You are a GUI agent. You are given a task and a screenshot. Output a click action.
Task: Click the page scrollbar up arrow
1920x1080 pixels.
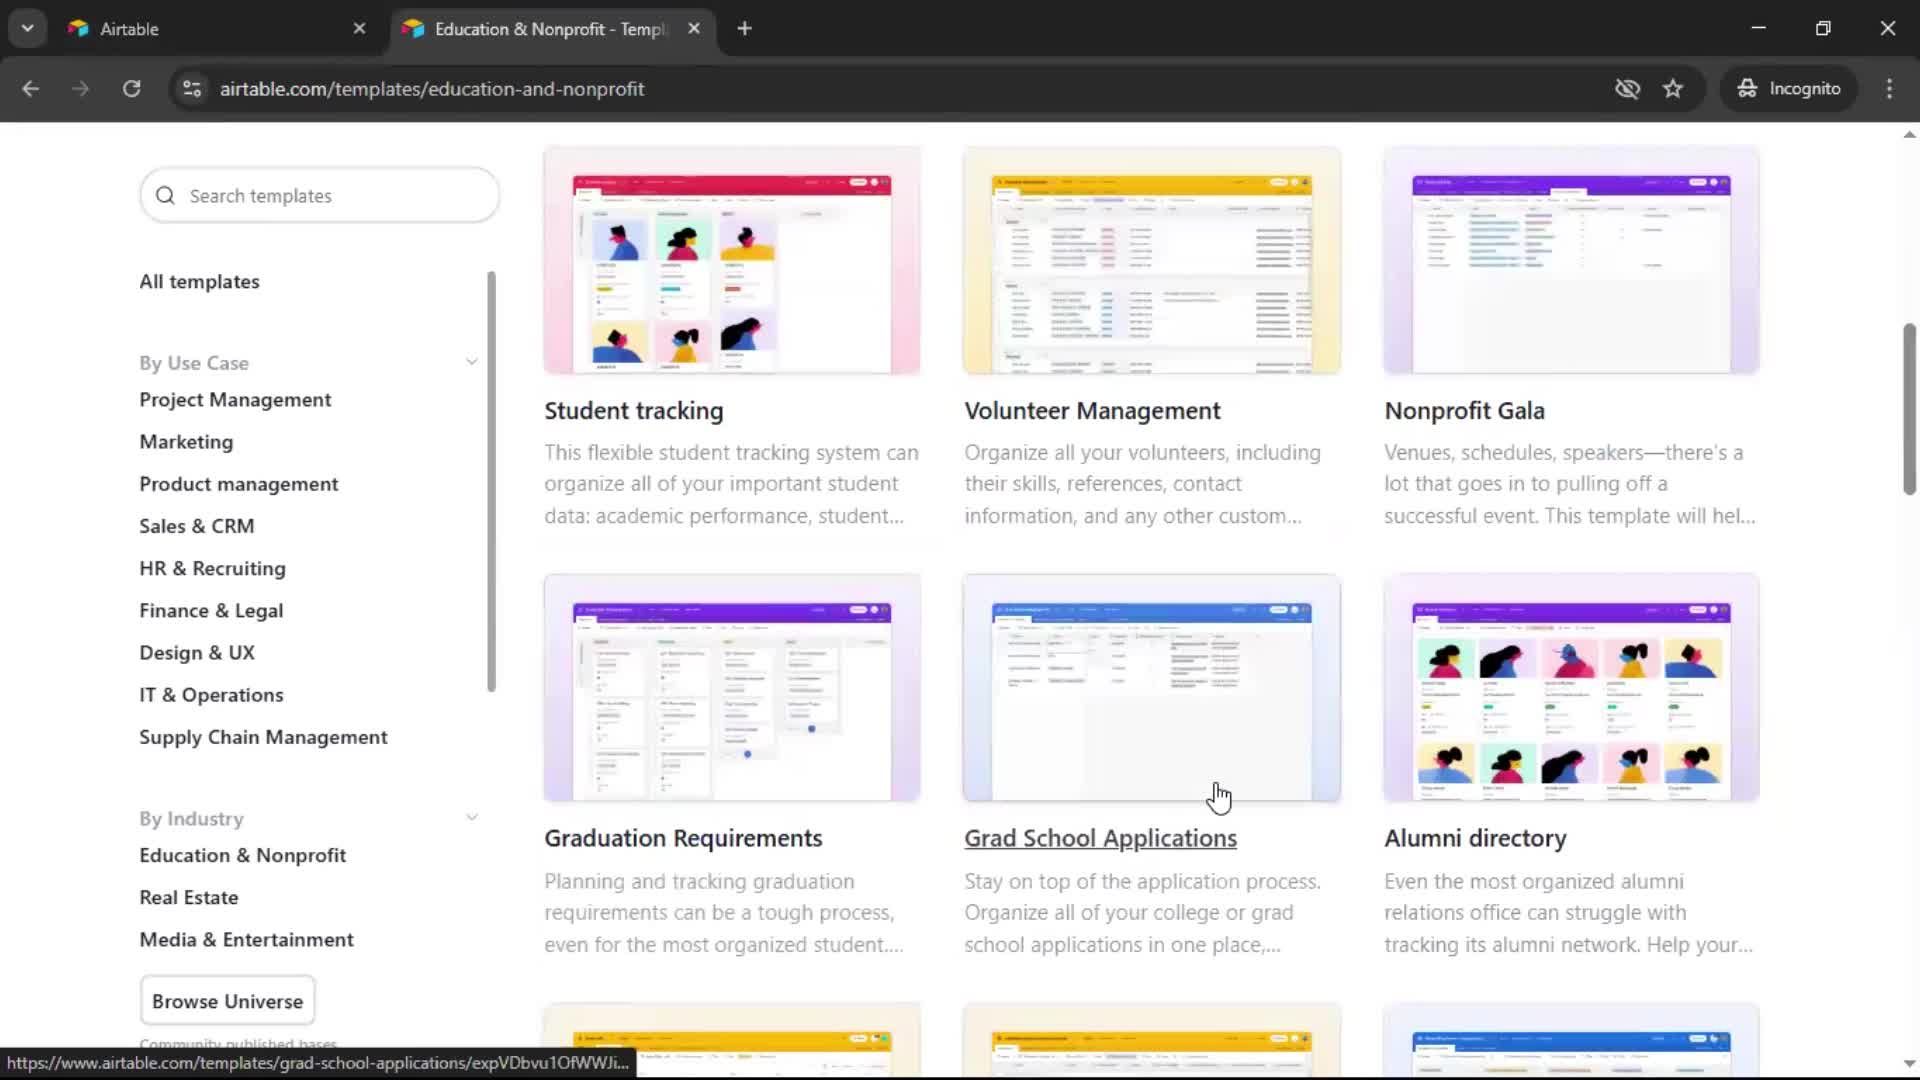(x=1909, y=134)
